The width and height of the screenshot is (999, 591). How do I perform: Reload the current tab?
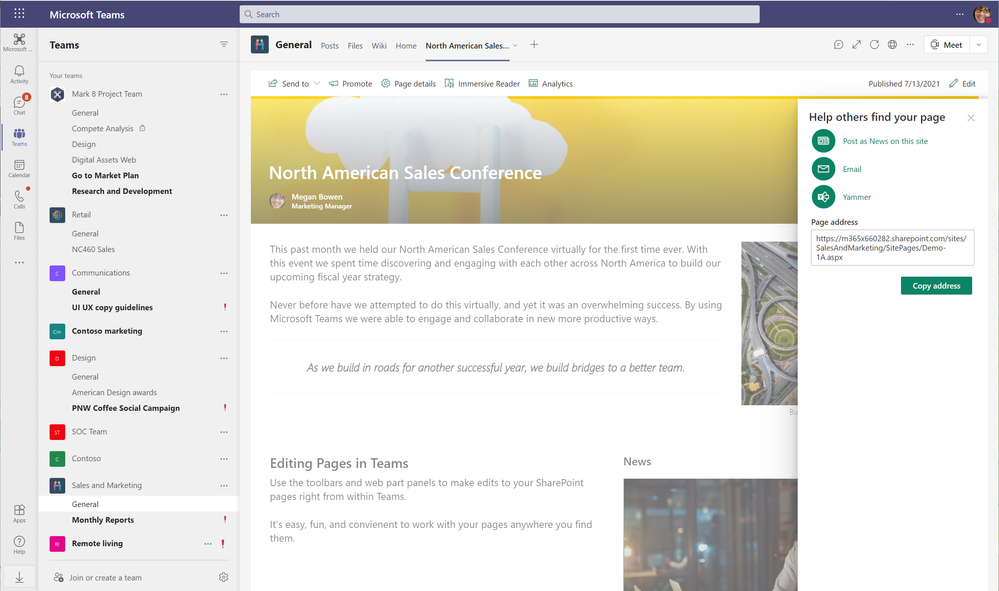click(x=874, y=45)
